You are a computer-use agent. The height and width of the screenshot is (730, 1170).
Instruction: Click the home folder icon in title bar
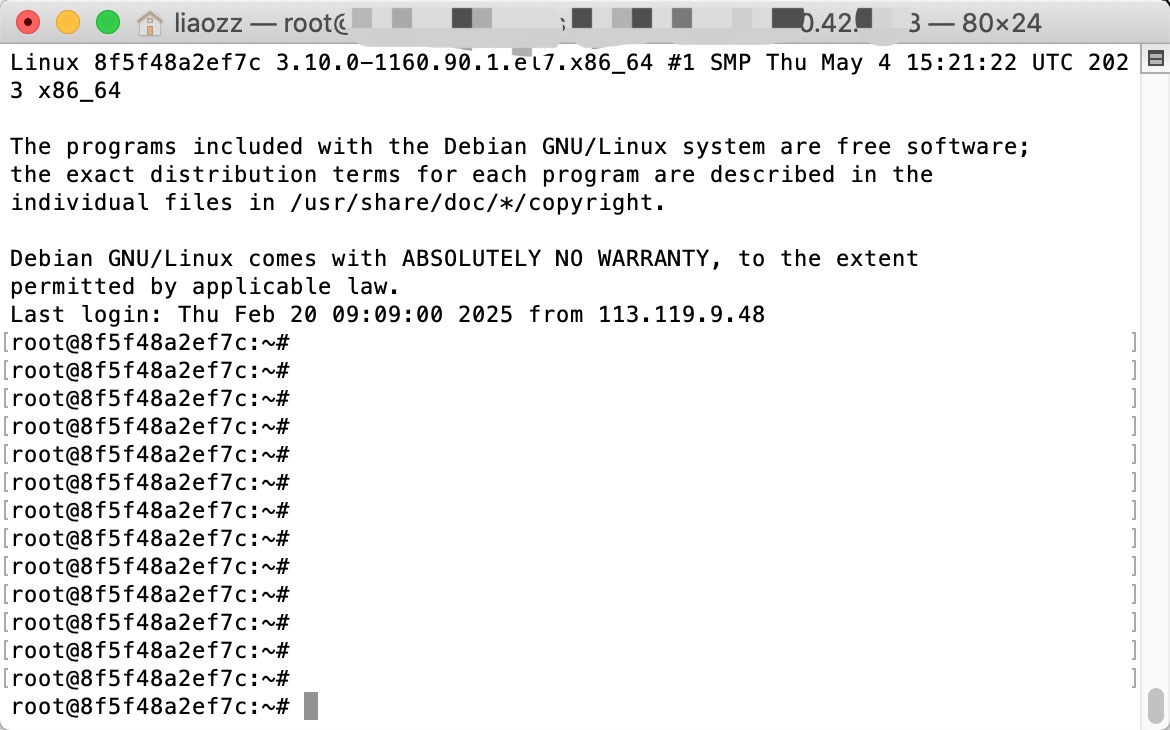tap(150, 23)
